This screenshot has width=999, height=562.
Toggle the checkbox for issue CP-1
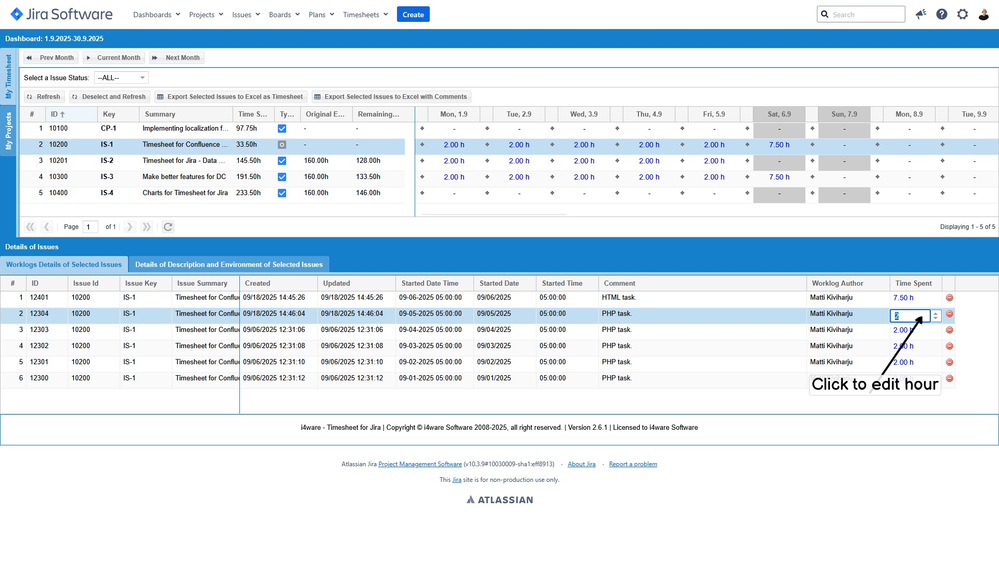pyautogui.click(x=282, y=129)
